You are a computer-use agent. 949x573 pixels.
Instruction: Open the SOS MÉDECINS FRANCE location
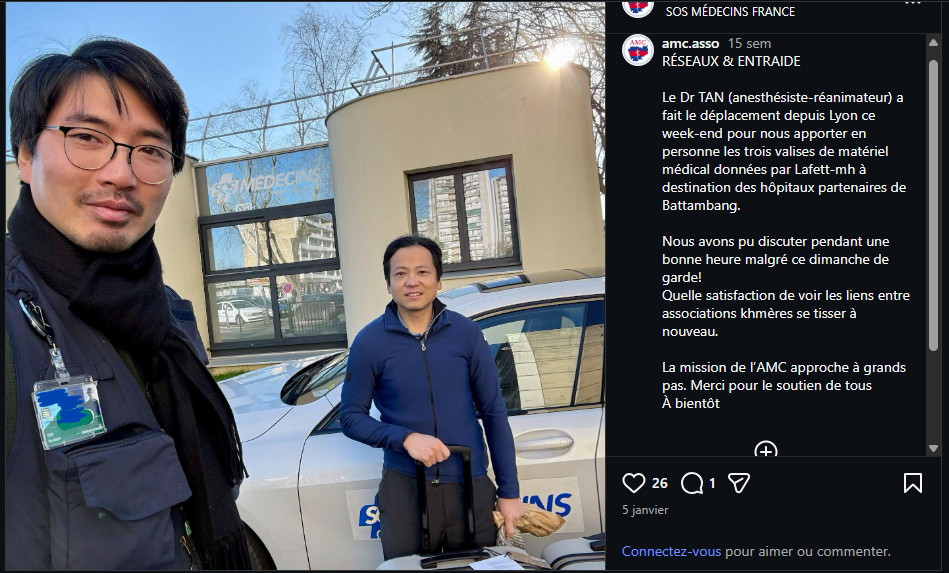(730, 11)
